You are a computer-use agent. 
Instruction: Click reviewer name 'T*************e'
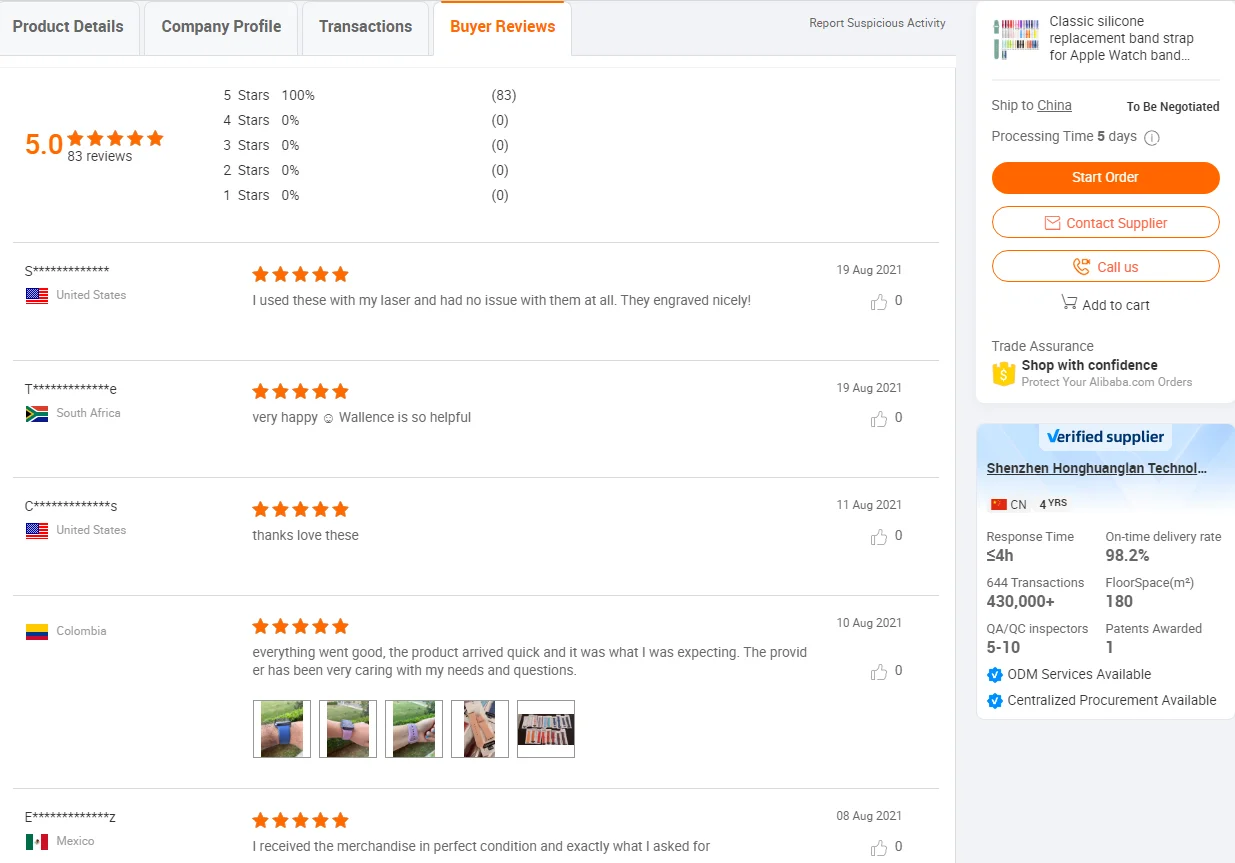[71, 389]
